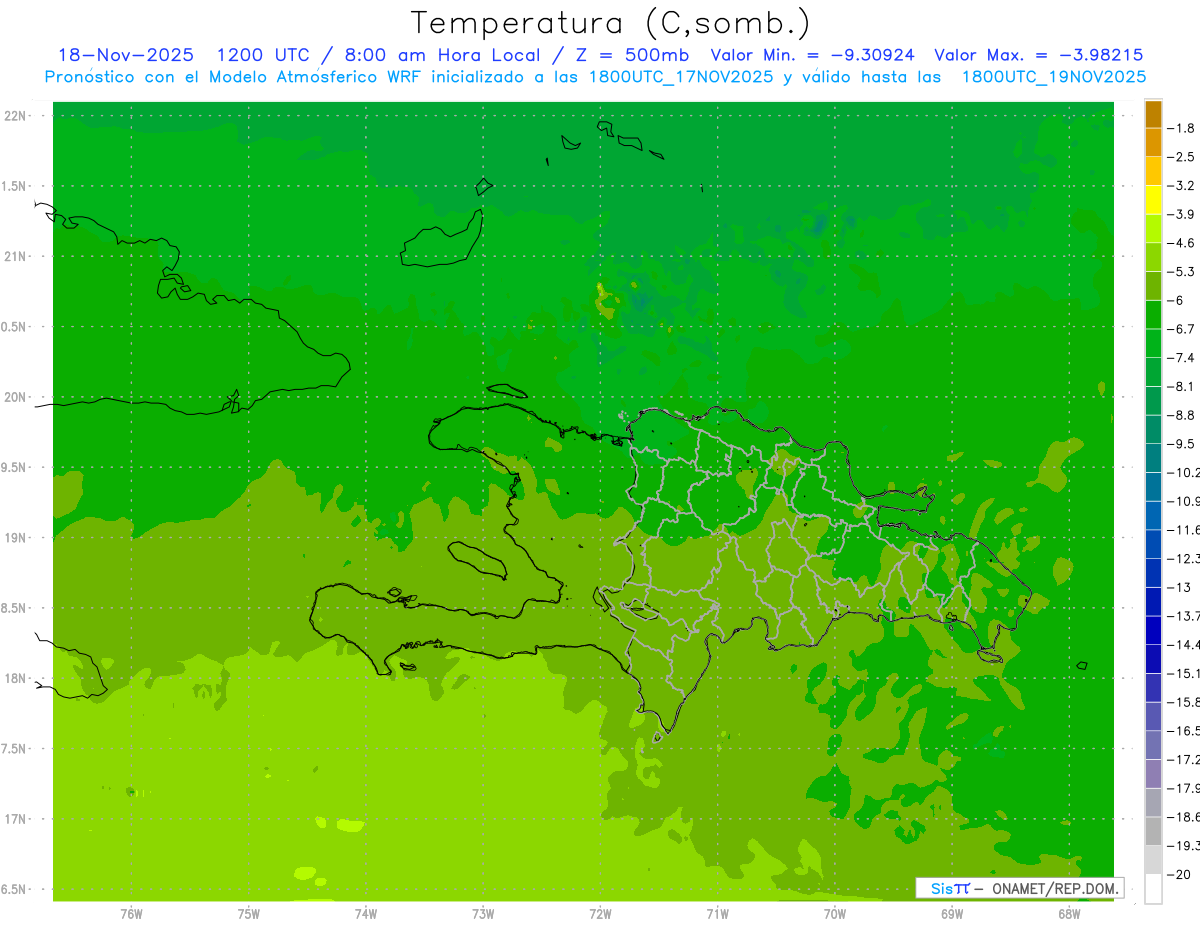Pick the white swatch below -20
1200x927 pixels.
pos(1153,888)
